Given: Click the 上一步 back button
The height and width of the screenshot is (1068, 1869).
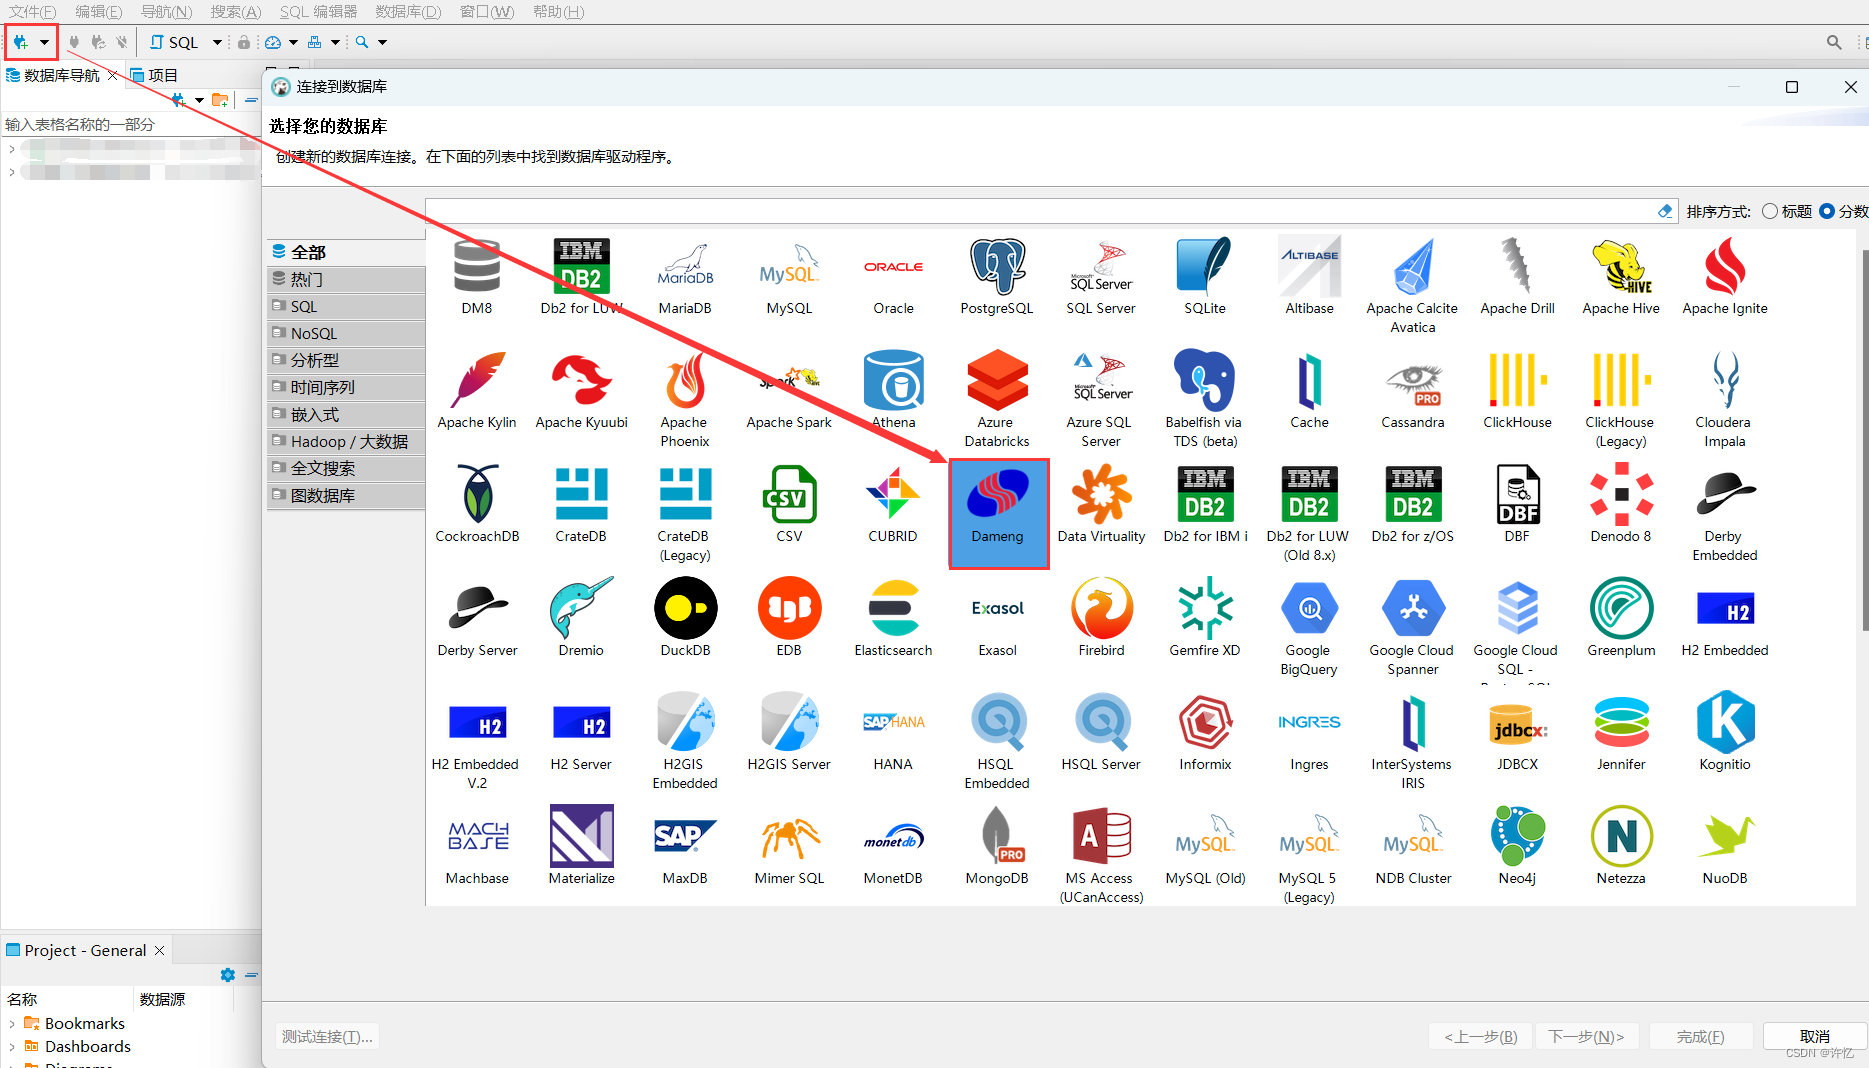Looking at the screenshot, I should (1481, 1037).
